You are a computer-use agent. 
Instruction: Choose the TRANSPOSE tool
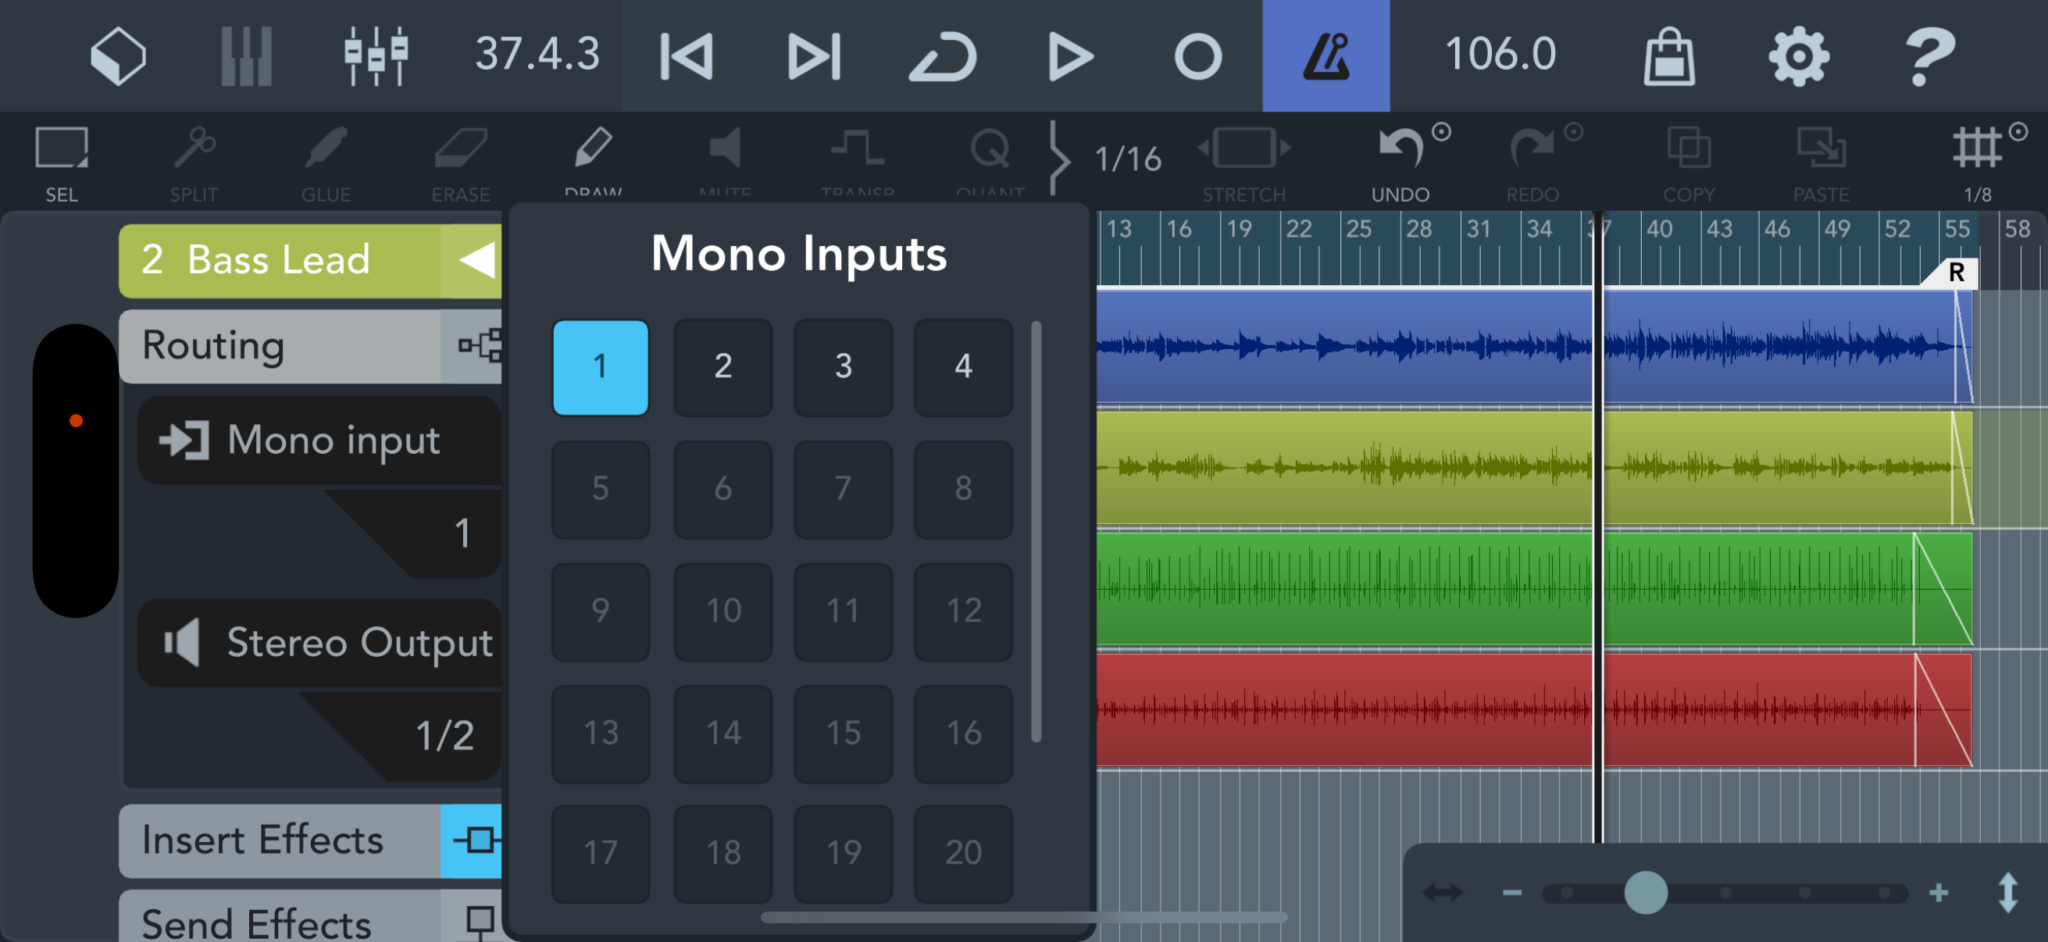click(x=857, y=160)
